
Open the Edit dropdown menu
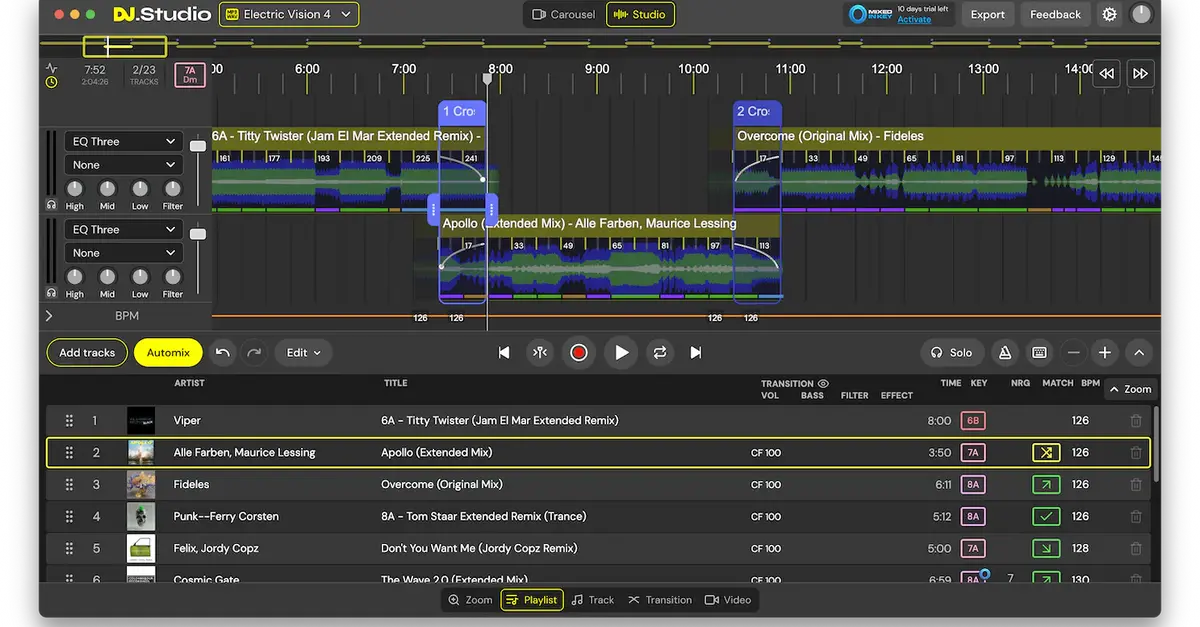click(x=303, y=352)
